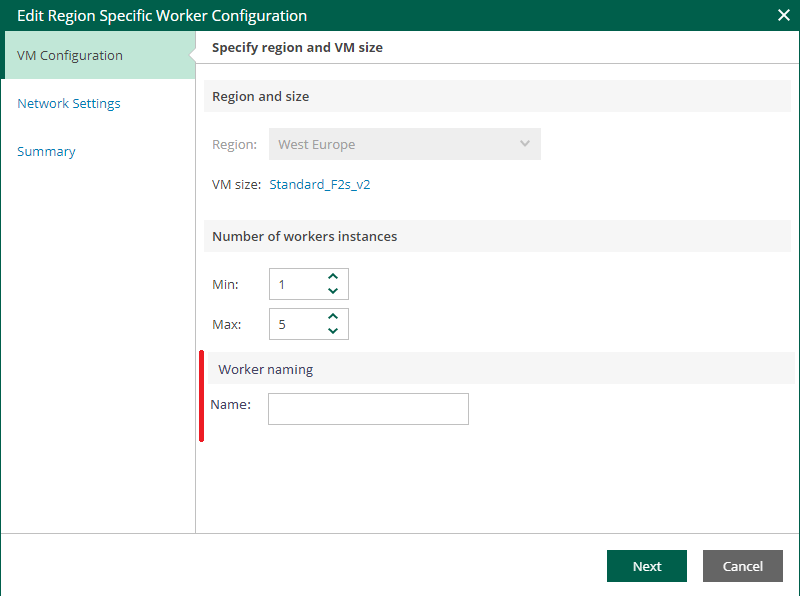Viewport: 800px width, 596px height.
Task: Select the VM Configuration step
Action: [98, 55]
